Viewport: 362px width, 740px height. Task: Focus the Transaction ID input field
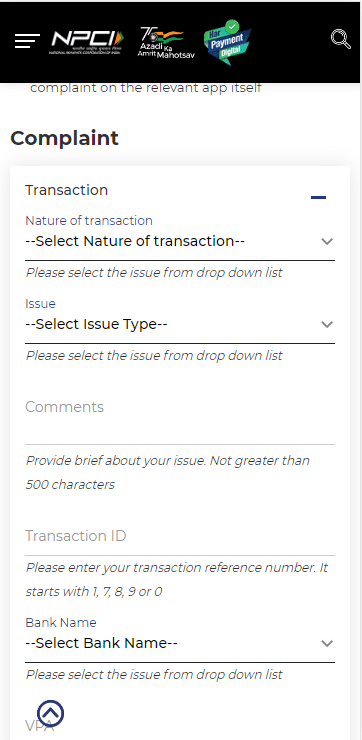[x=180, y=538]
